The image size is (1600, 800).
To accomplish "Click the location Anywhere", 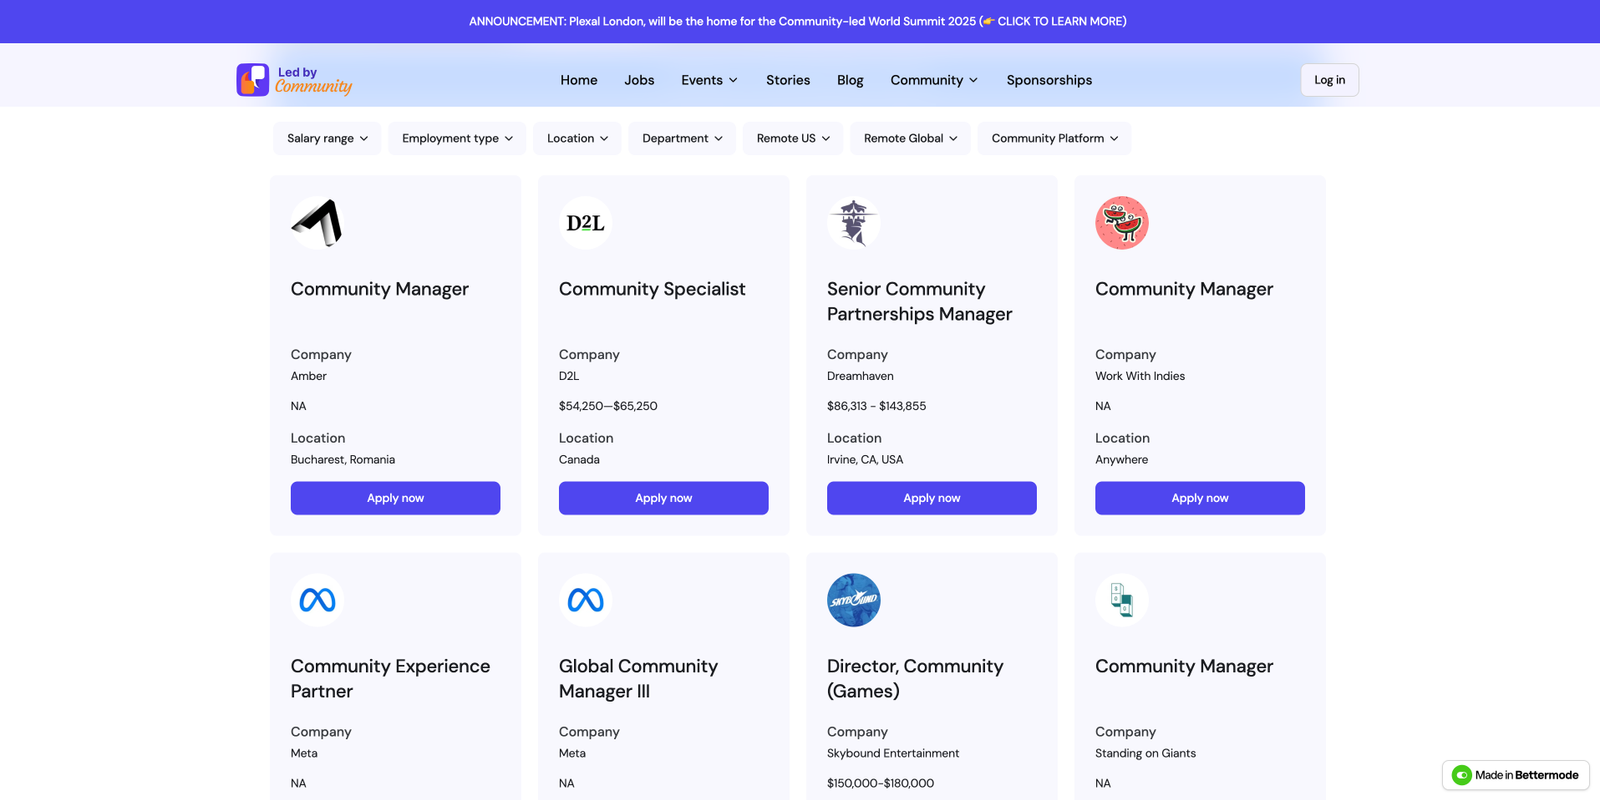I will point(1121,460).
